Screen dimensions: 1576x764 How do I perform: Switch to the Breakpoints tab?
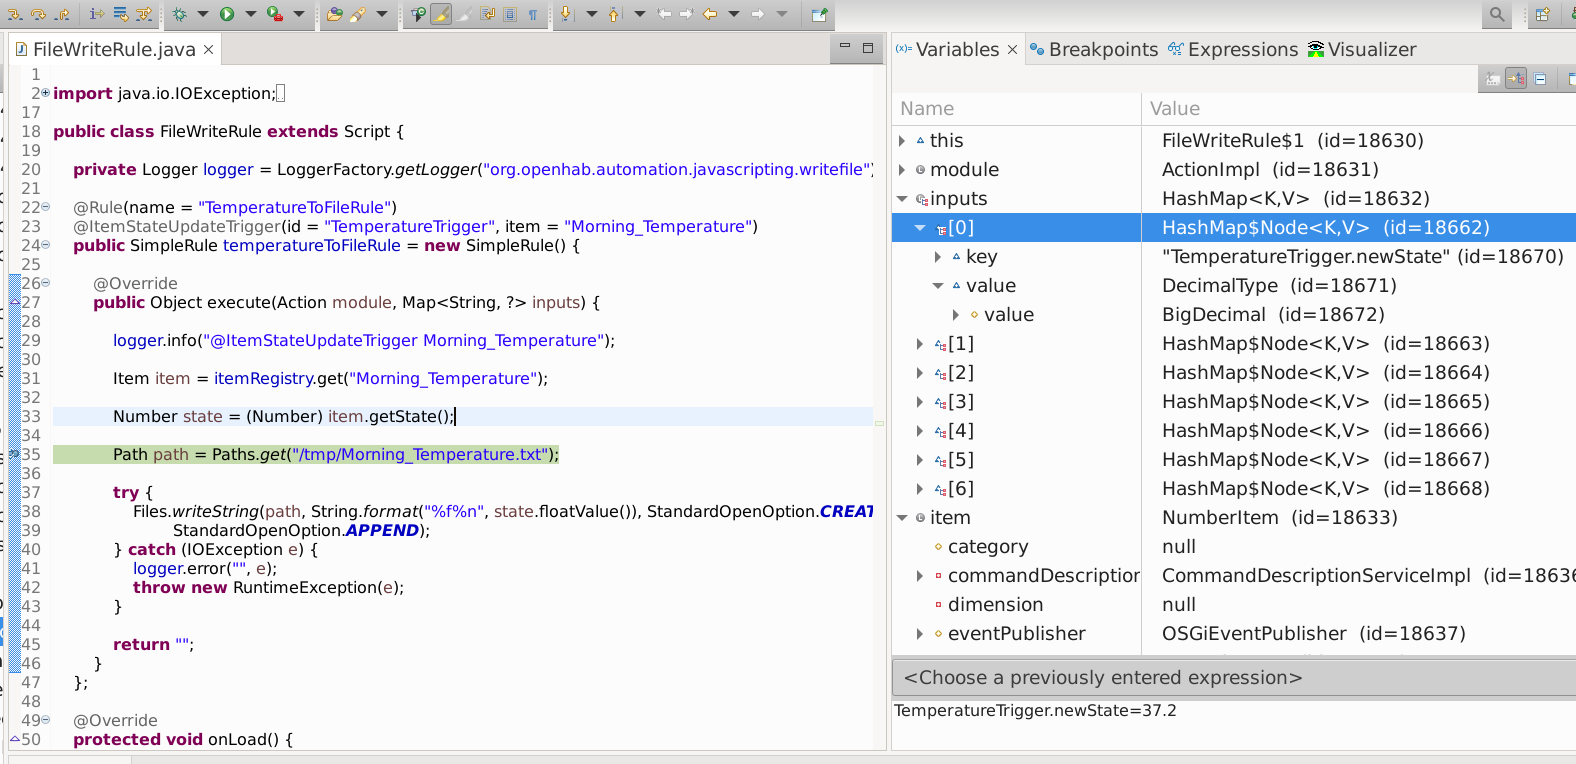click(x=1102, y=50)
